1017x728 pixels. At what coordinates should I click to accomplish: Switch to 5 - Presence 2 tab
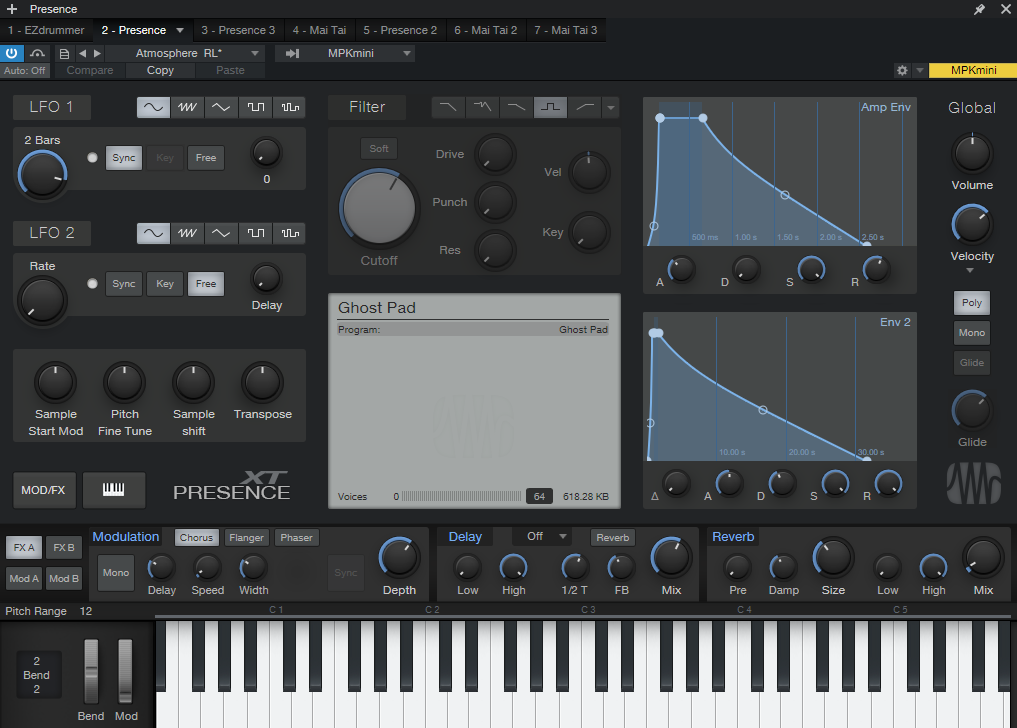(400, 30)
